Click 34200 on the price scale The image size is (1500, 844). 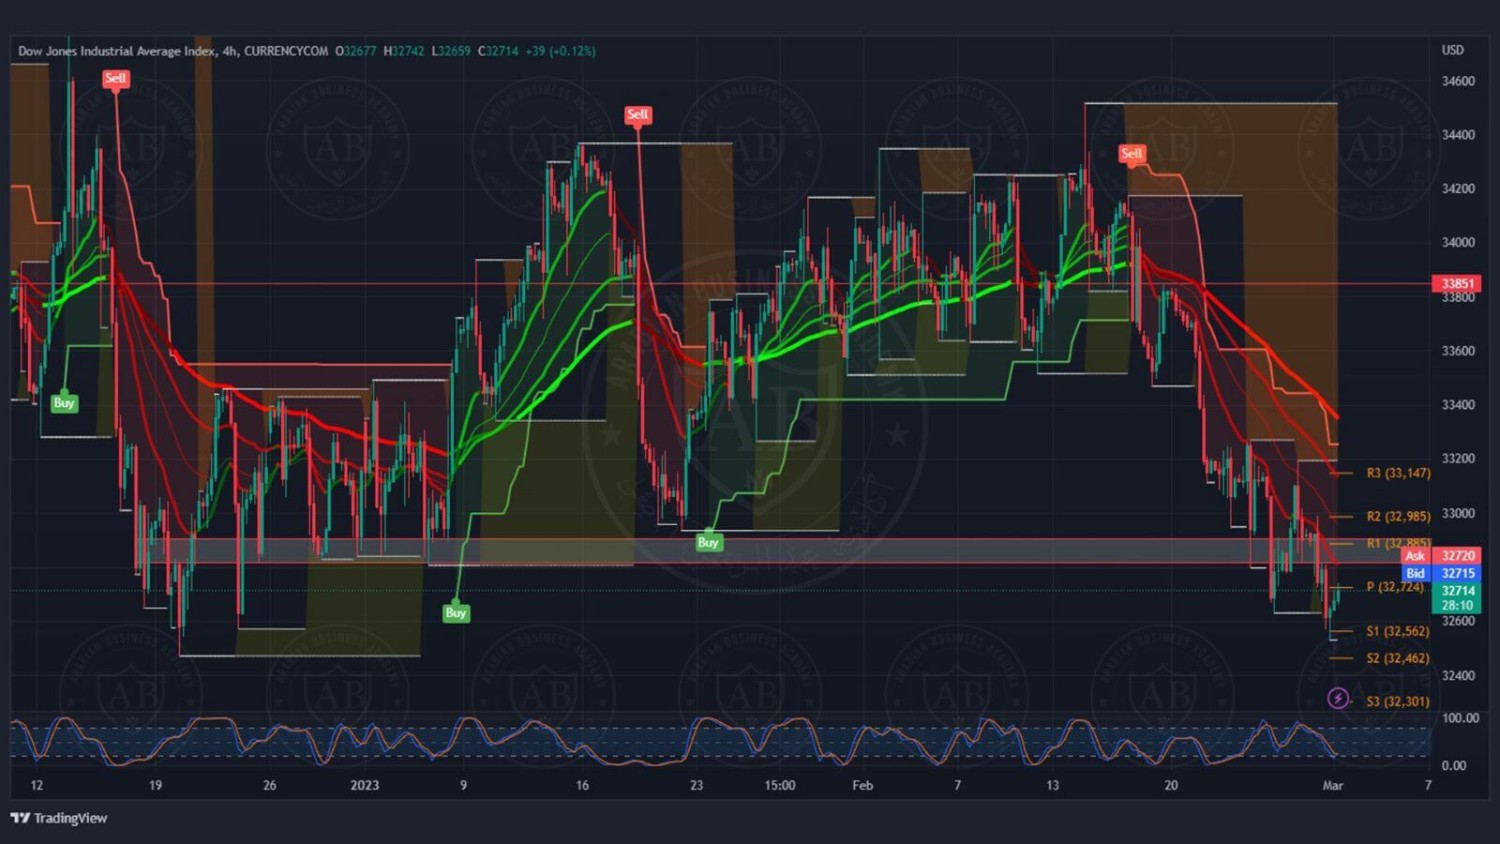click(1458, 189)
